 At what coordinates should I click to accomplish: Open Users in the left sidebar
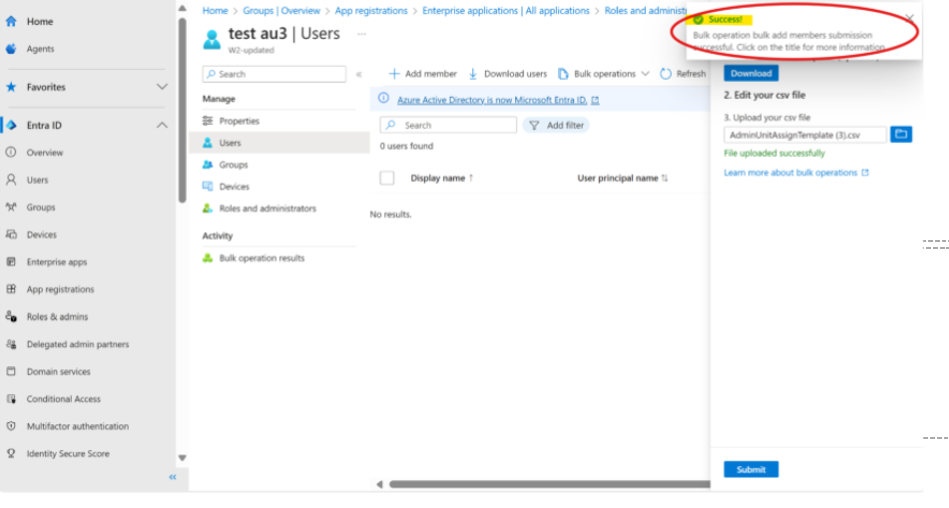coord(37,180)
